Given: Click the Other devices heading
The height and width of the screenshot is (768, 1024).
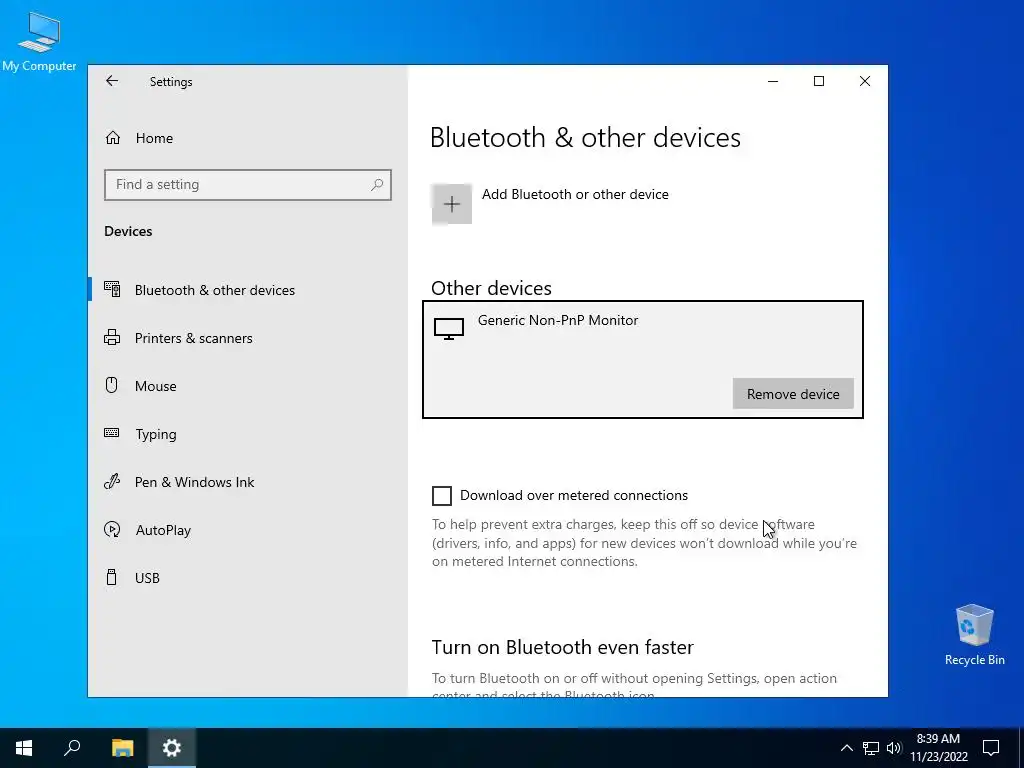Looking at the screenshot, I should [x=491, y=288].
